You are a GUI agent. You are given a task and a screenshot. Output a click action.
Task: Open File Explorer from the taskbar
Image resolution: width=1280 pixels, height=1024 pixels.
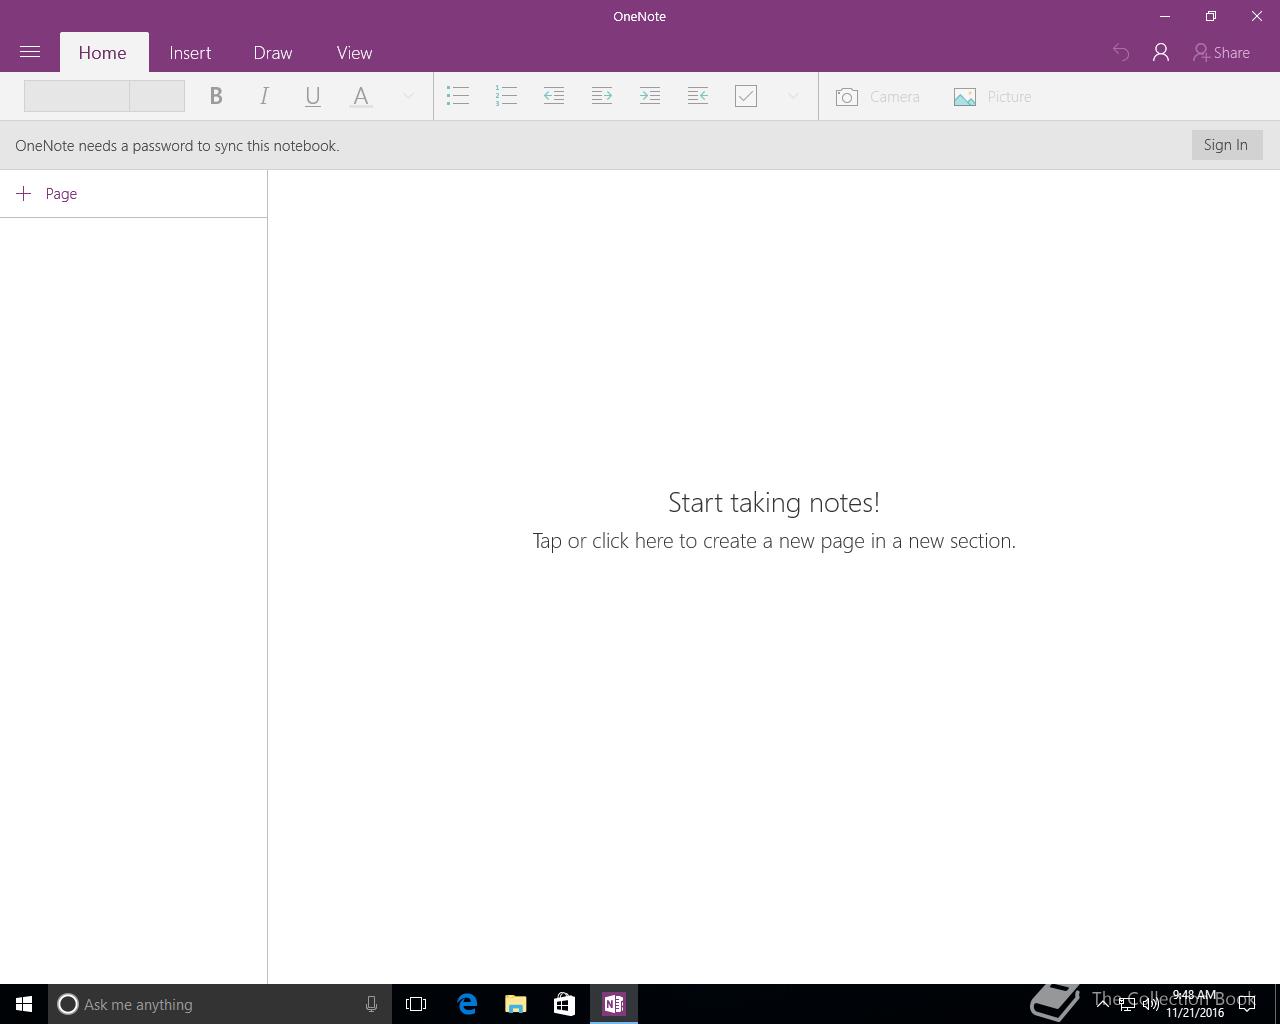click(516, 1004)
